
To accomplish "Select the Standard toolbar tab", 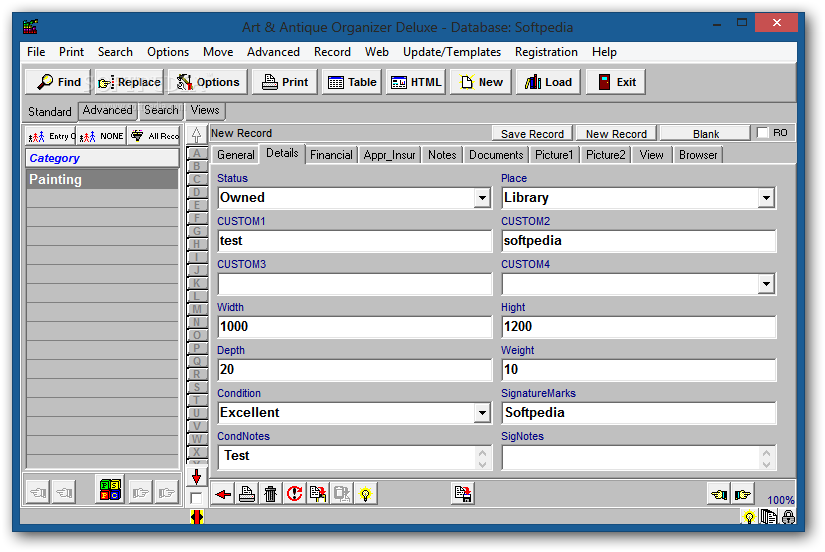I will pos(50,112).
